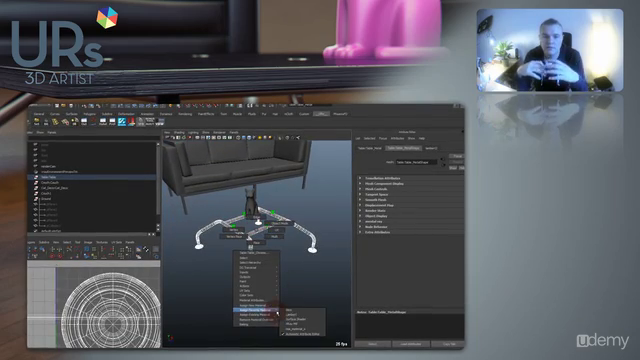Open the viewport Shading menu

click(x=179, y=132)
